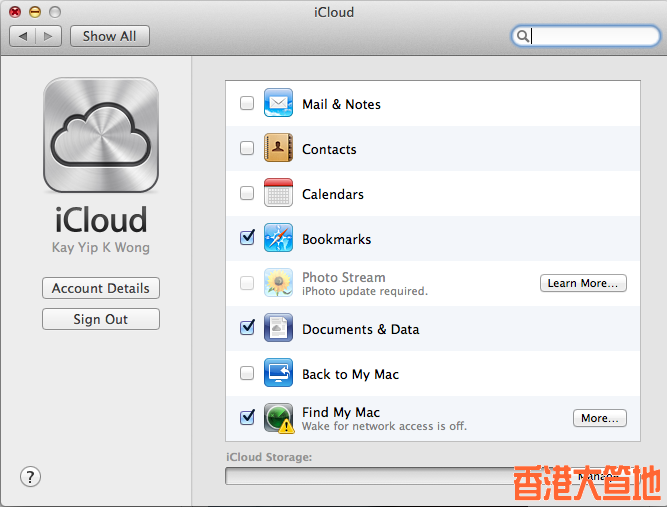Viewport: 667px width, 507px height.
Task: Click the 'Back to My Mac' label
Action: click(x=351, y=374)
